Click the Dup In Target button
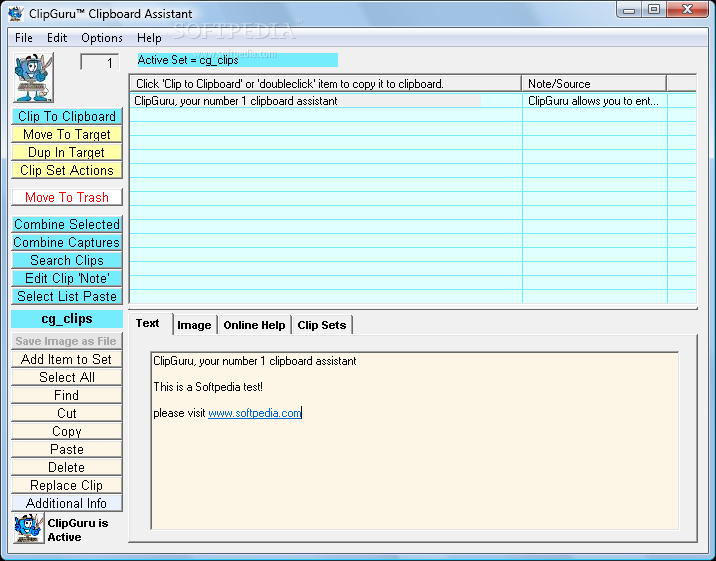 (67, 152)
